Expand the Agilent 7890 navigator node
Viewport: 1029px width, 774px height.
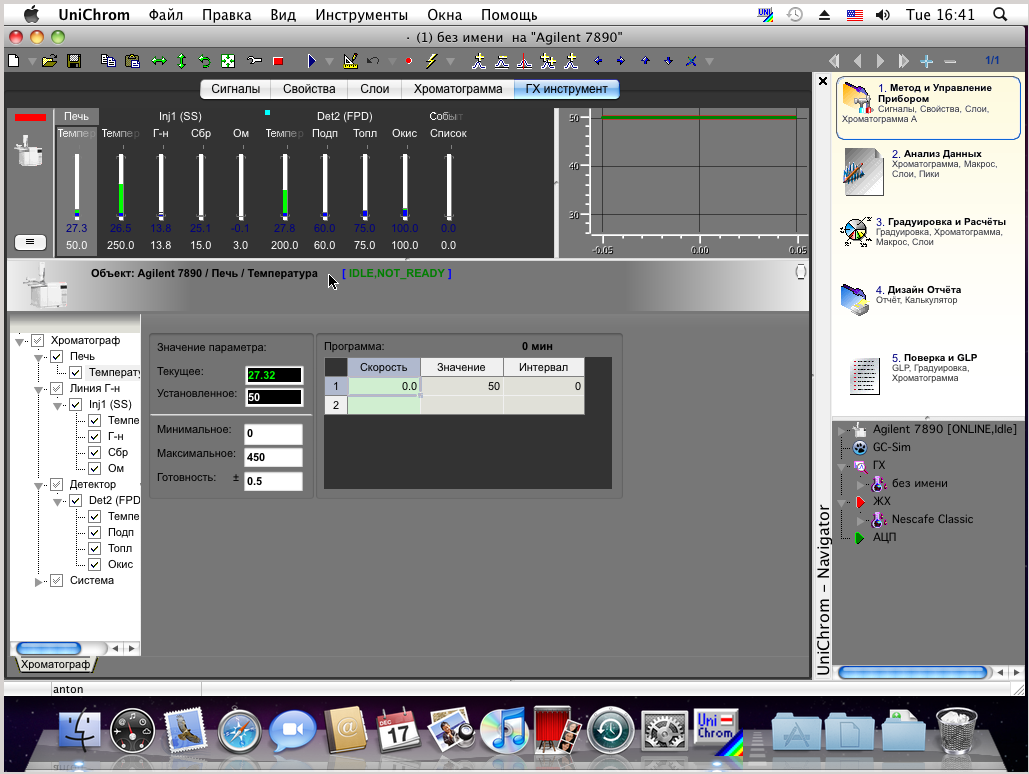point(842,431)
